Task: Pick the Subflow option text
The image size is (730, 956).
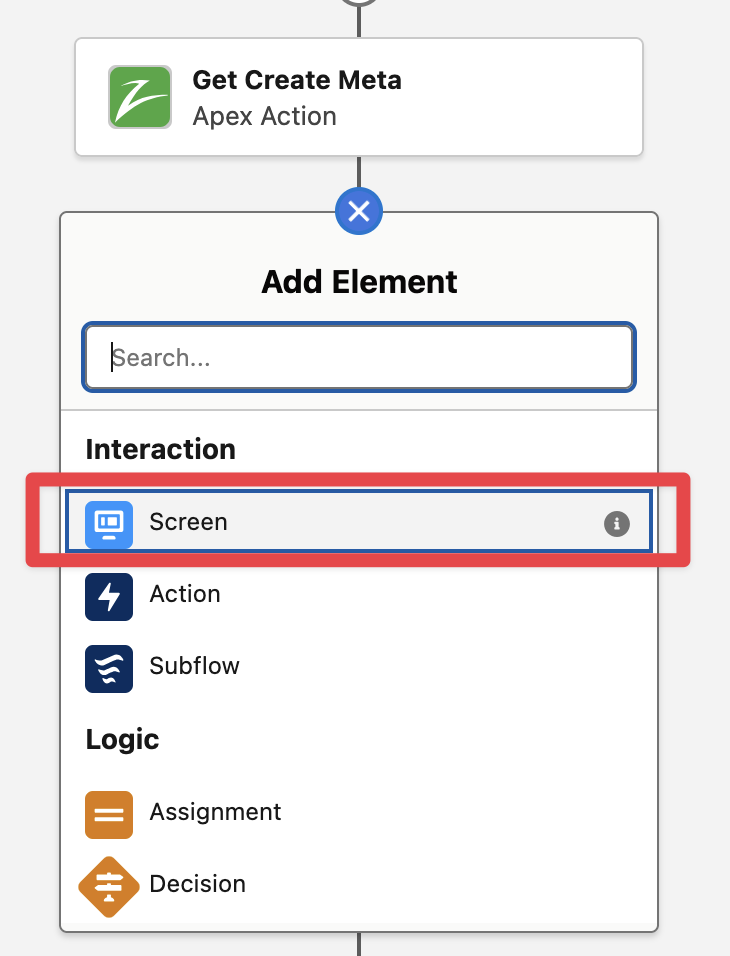Action: (195, 666)
